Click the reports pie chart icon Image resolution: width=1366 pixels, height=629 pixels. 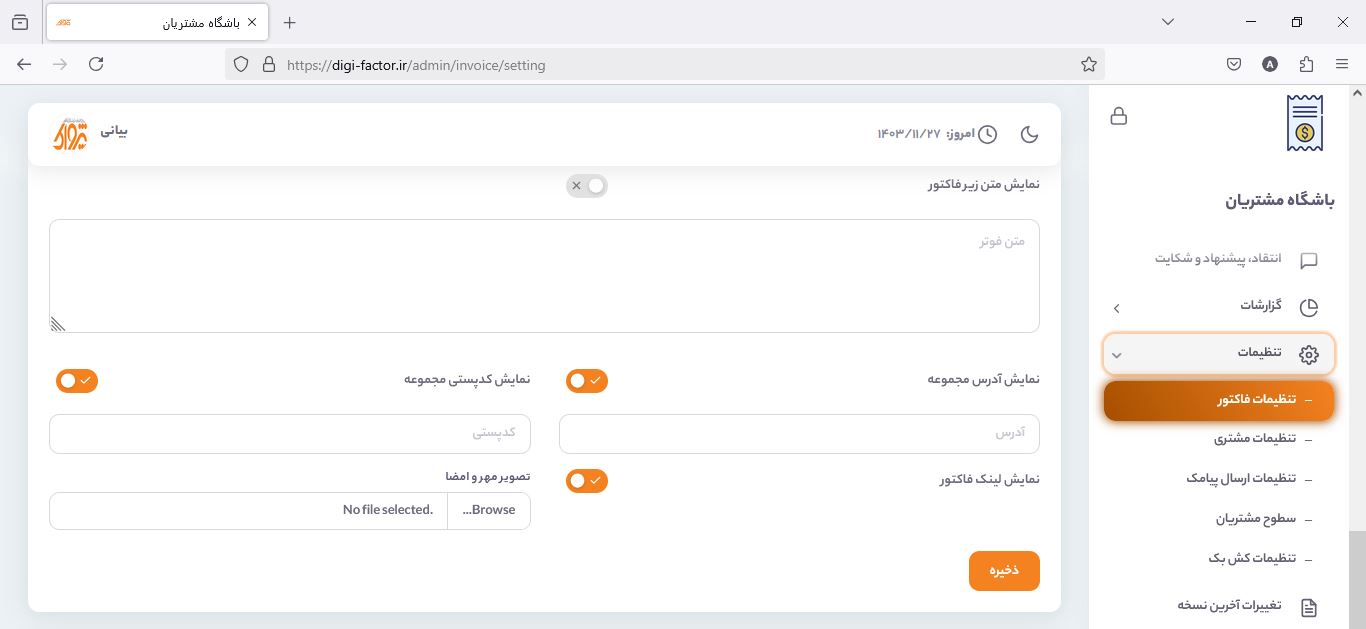[x=1308, y=307]
